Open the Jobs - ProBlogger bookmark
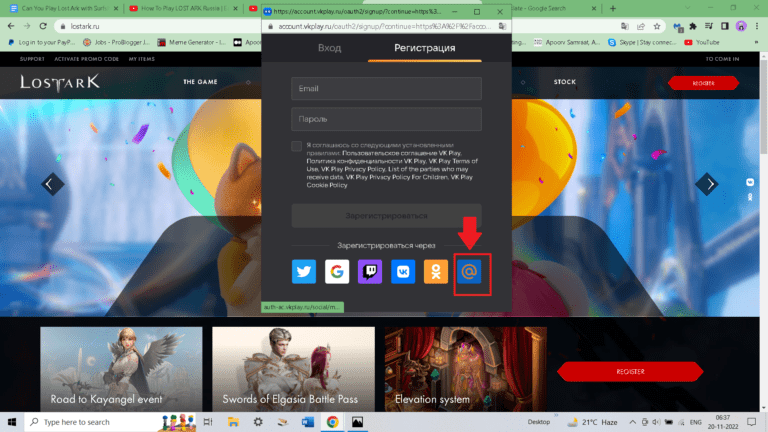Screen dimensions: 768x432 pyautogui.click(x=117, y=43)
